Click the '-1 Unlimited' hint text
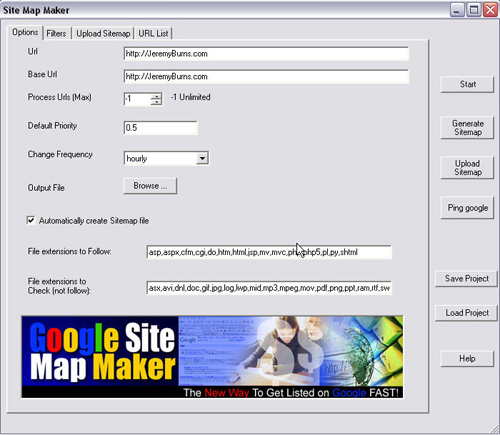The image size is (500, 435). [191, 97]
